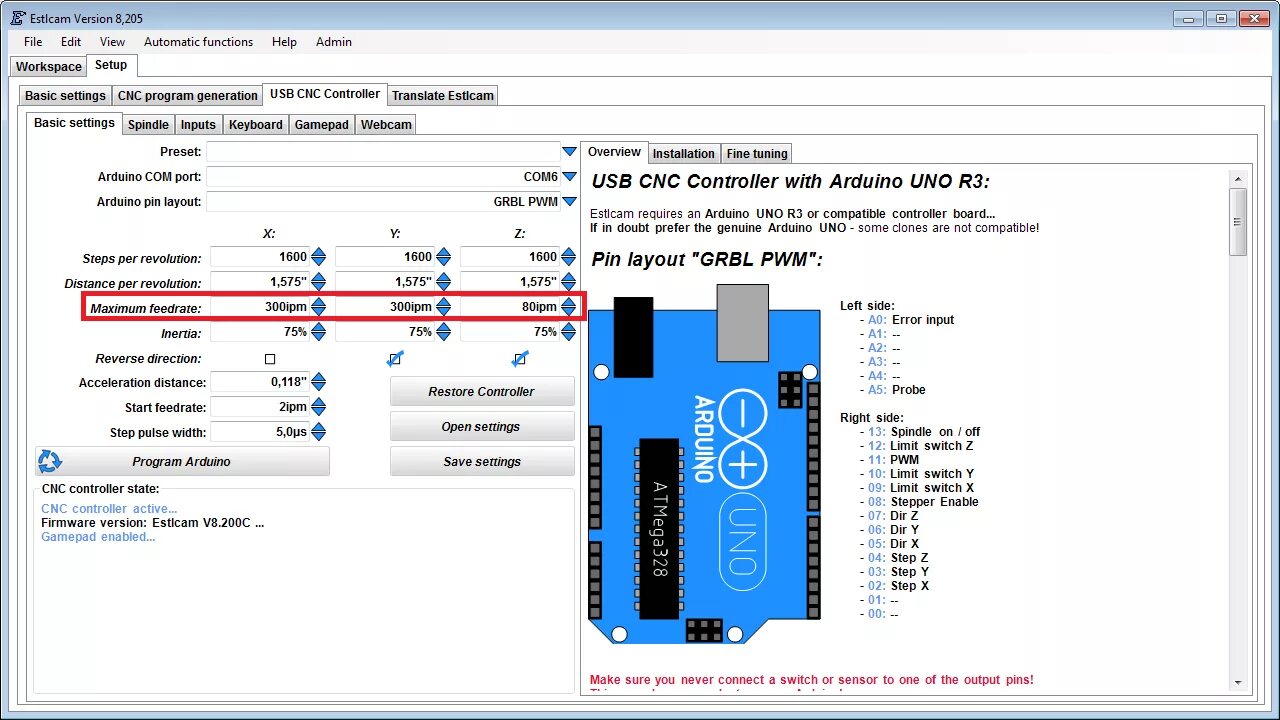
Task: Select the CNC program generation tab
Action: pos(188,95)
